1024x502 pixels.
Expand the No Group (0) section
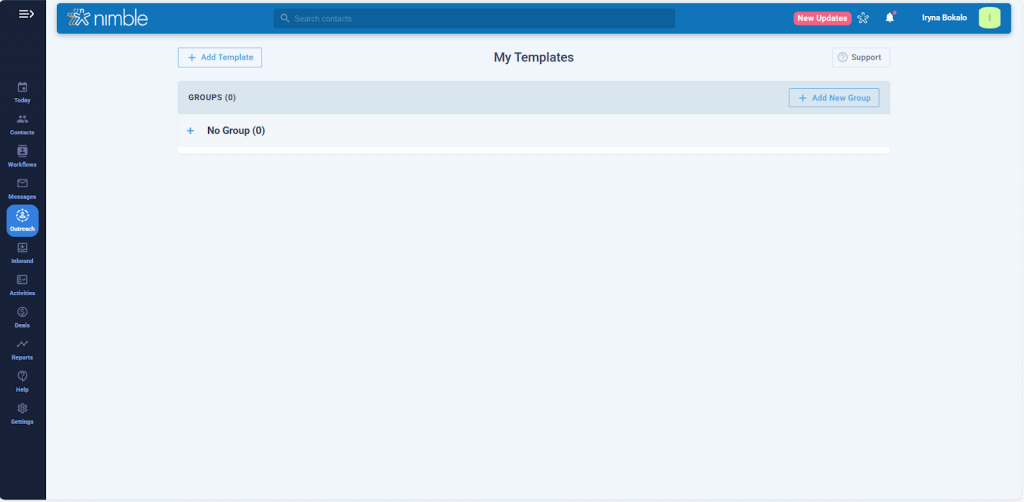190,131
